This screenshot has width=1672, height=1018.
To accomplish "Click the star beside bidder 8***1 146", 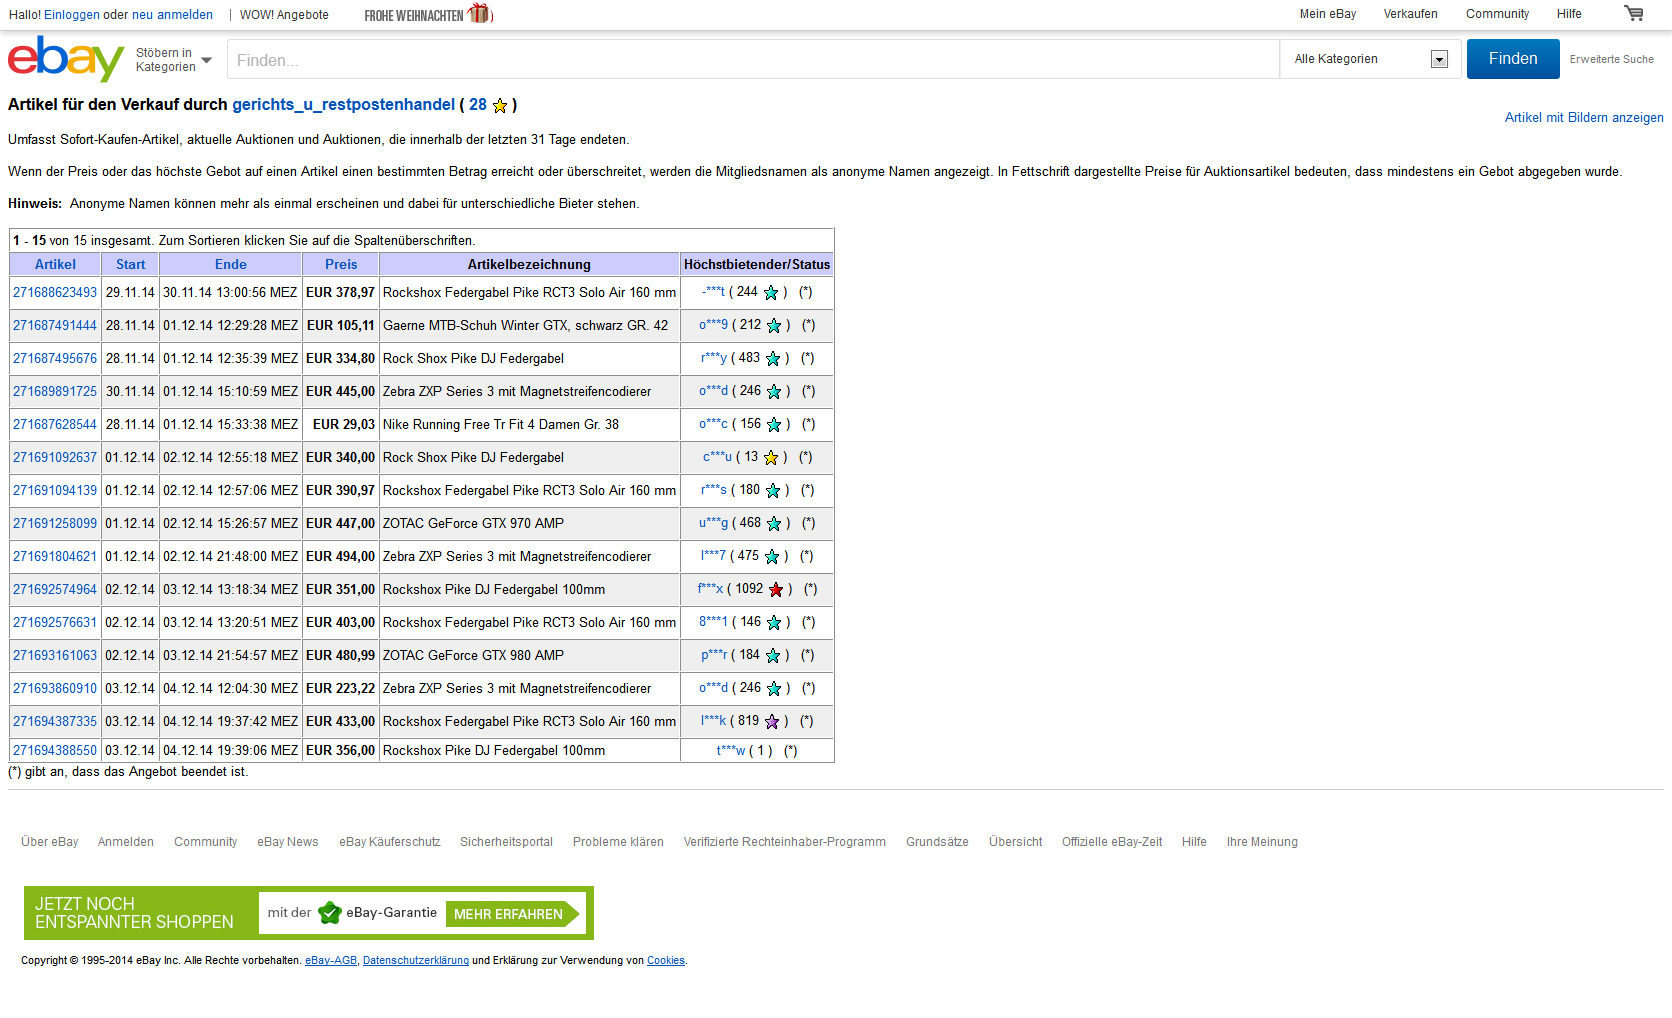I will click(774, 622).
